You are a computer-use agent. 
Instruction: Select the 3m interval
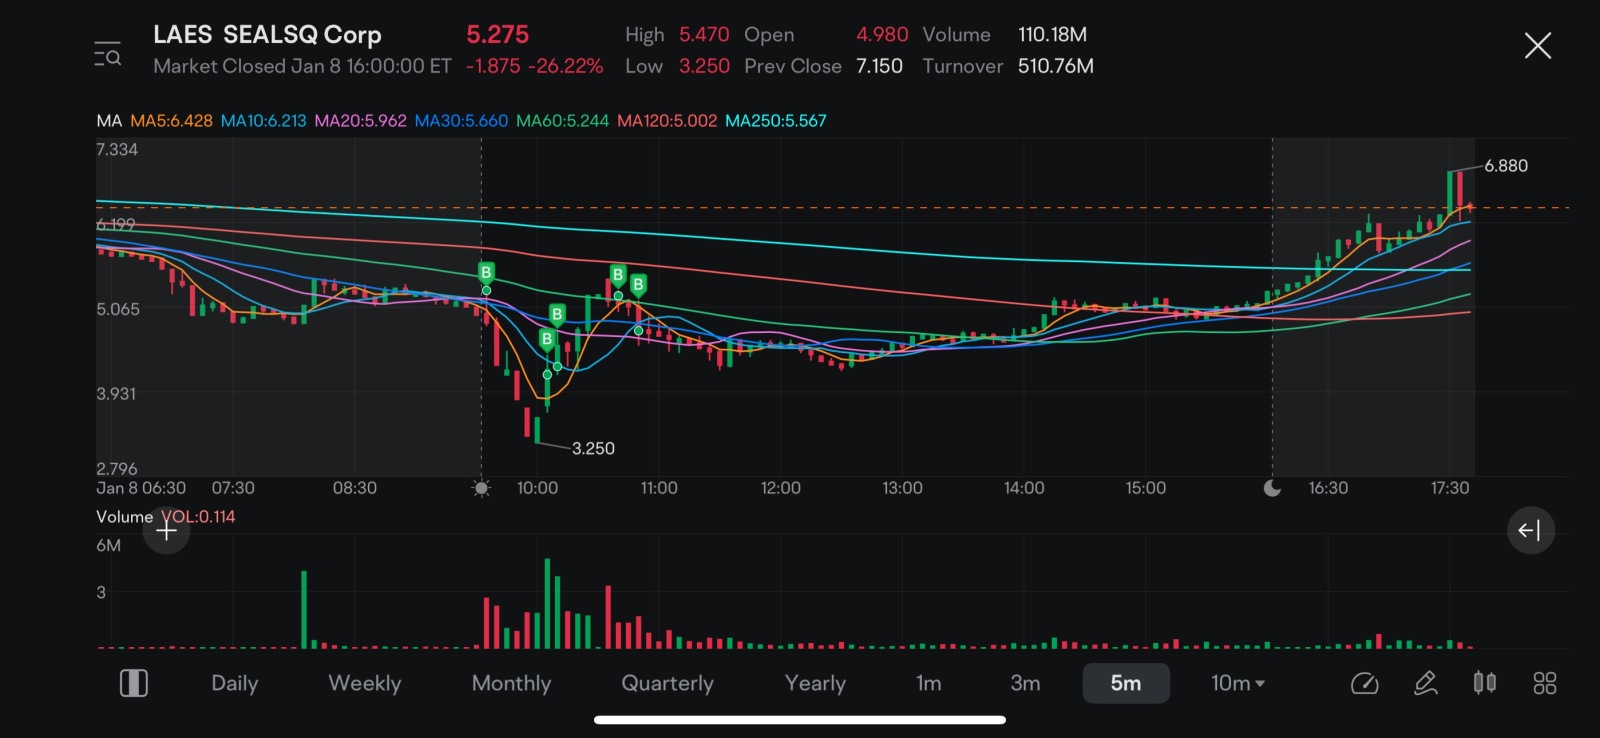click(x=1026, y=683)
